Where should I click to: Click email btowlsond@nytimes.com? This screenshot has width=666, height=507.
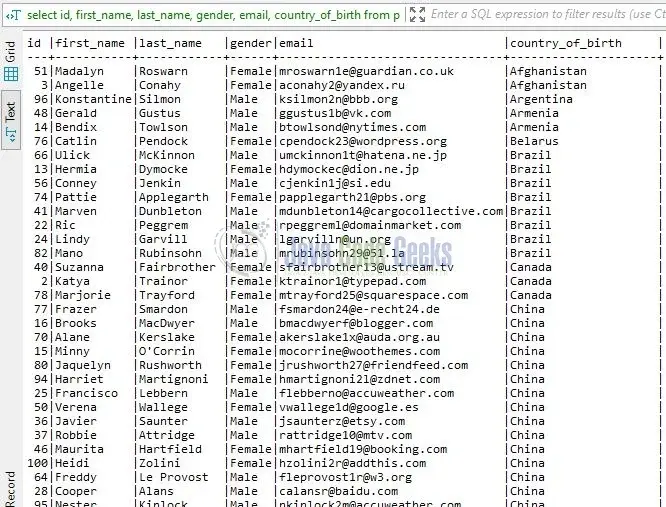353,127
